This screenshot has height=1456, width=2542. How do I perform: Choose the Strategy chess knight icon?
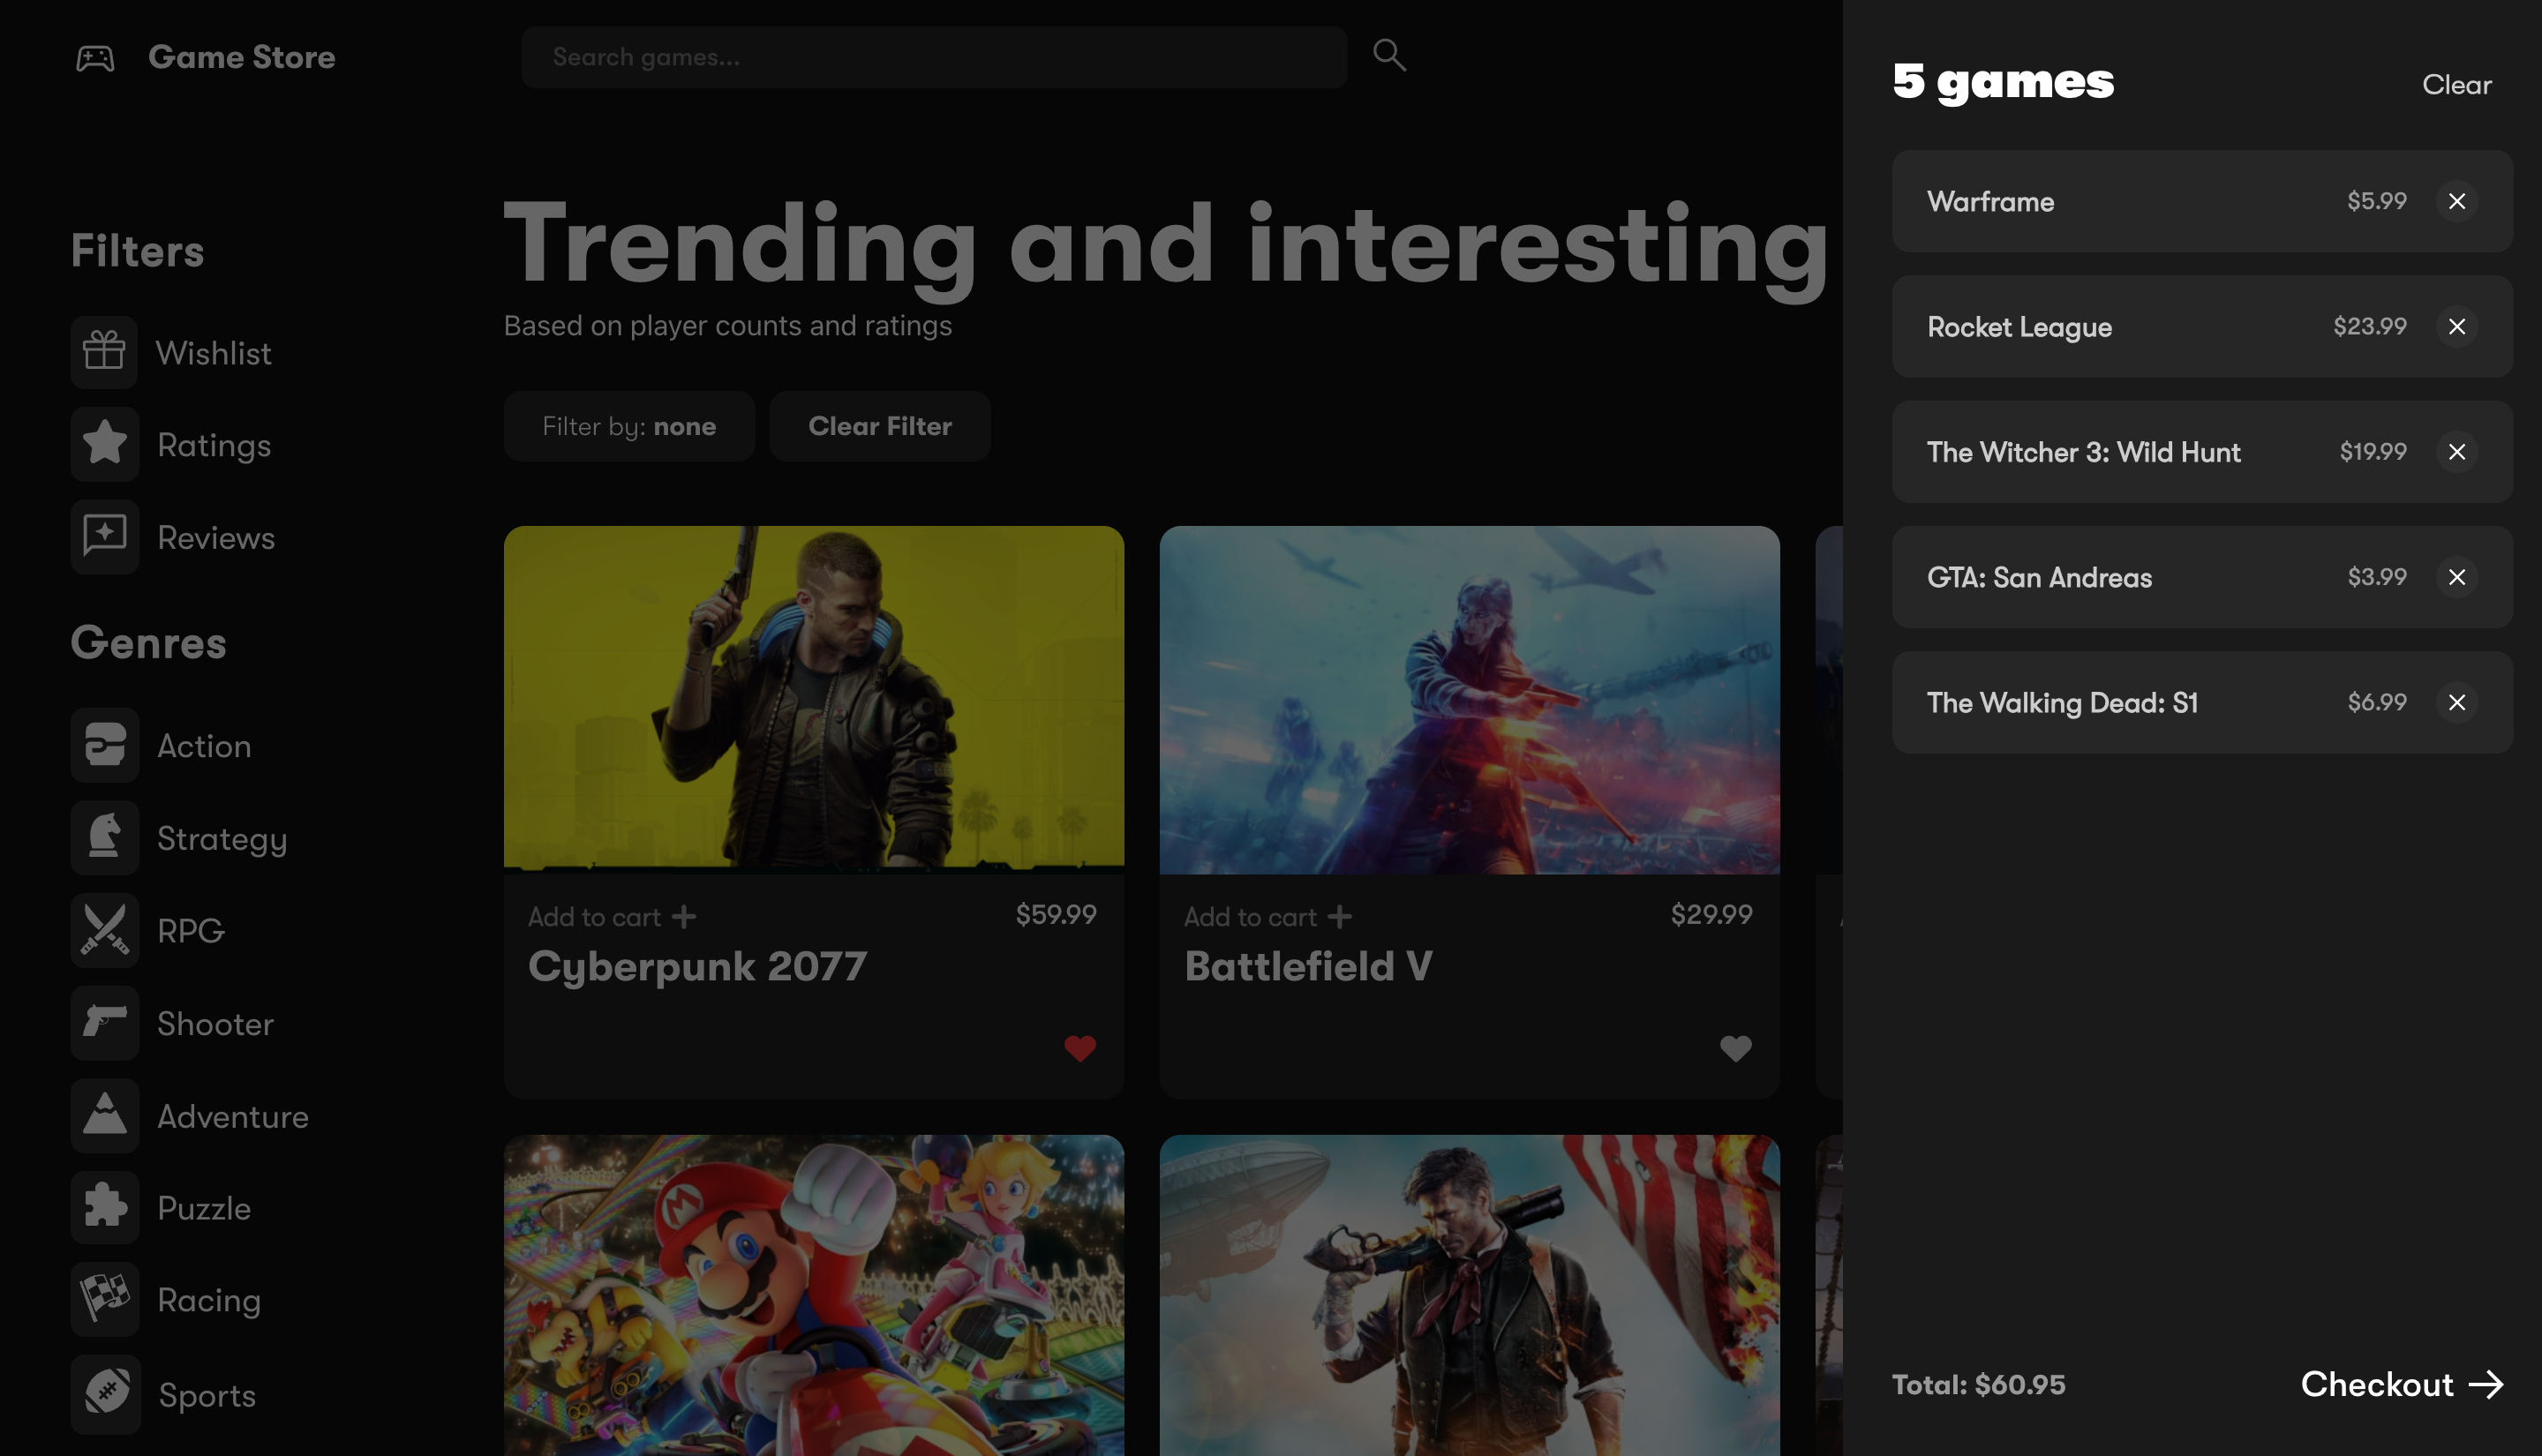pyautogui.click(x=104, y=838)
